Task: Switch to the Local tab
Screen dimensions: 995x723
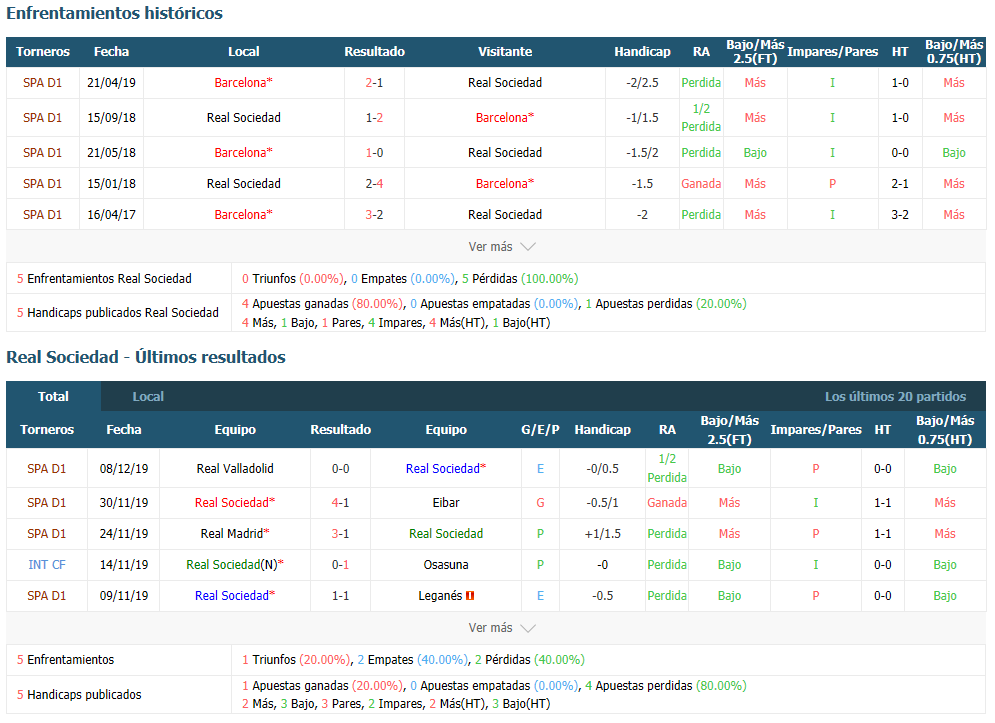Action: coord(148,397)
